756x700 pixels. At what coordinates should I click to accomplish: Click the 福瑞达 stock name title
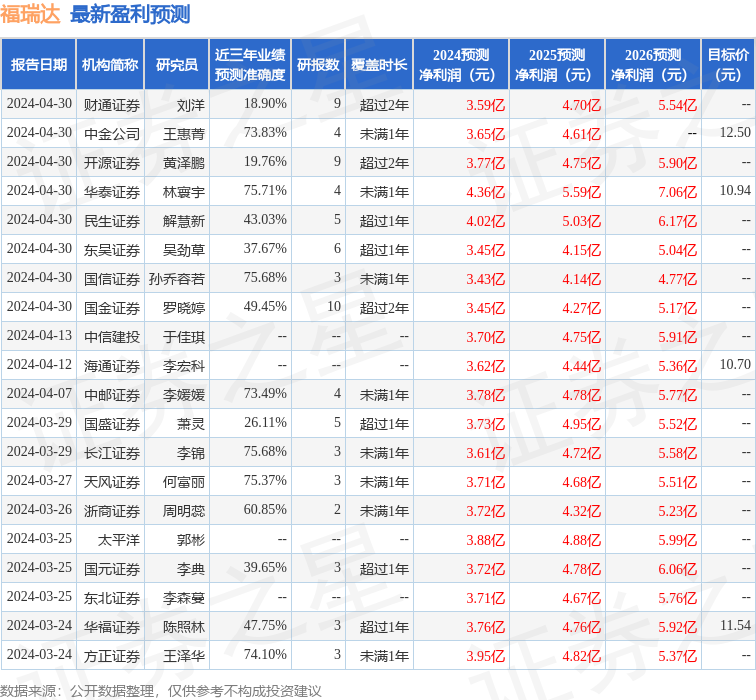click(30, 14)
